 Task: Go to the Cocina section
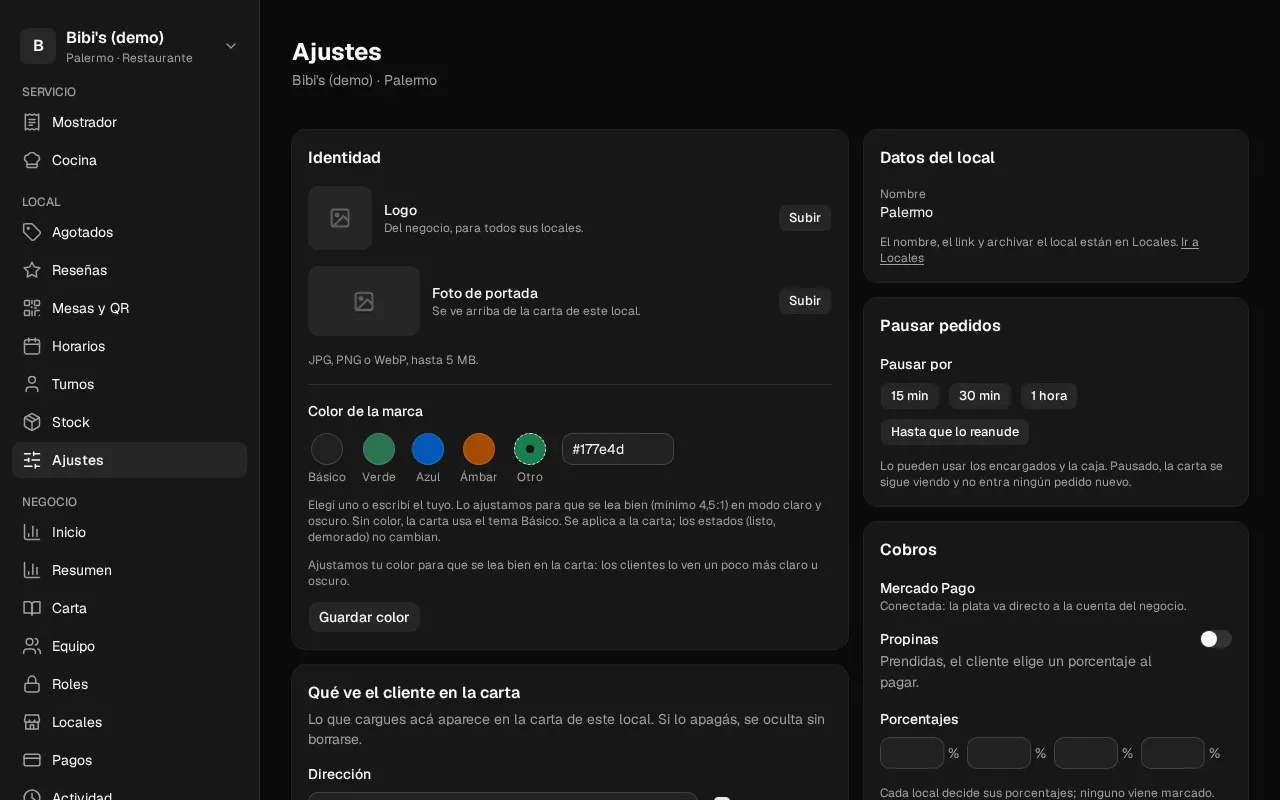tap(129, 160)
